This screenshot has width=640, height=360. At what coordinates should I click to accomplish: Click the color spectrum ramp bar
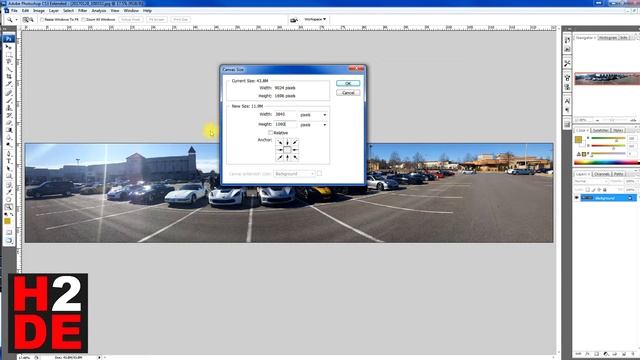(607, 162)
